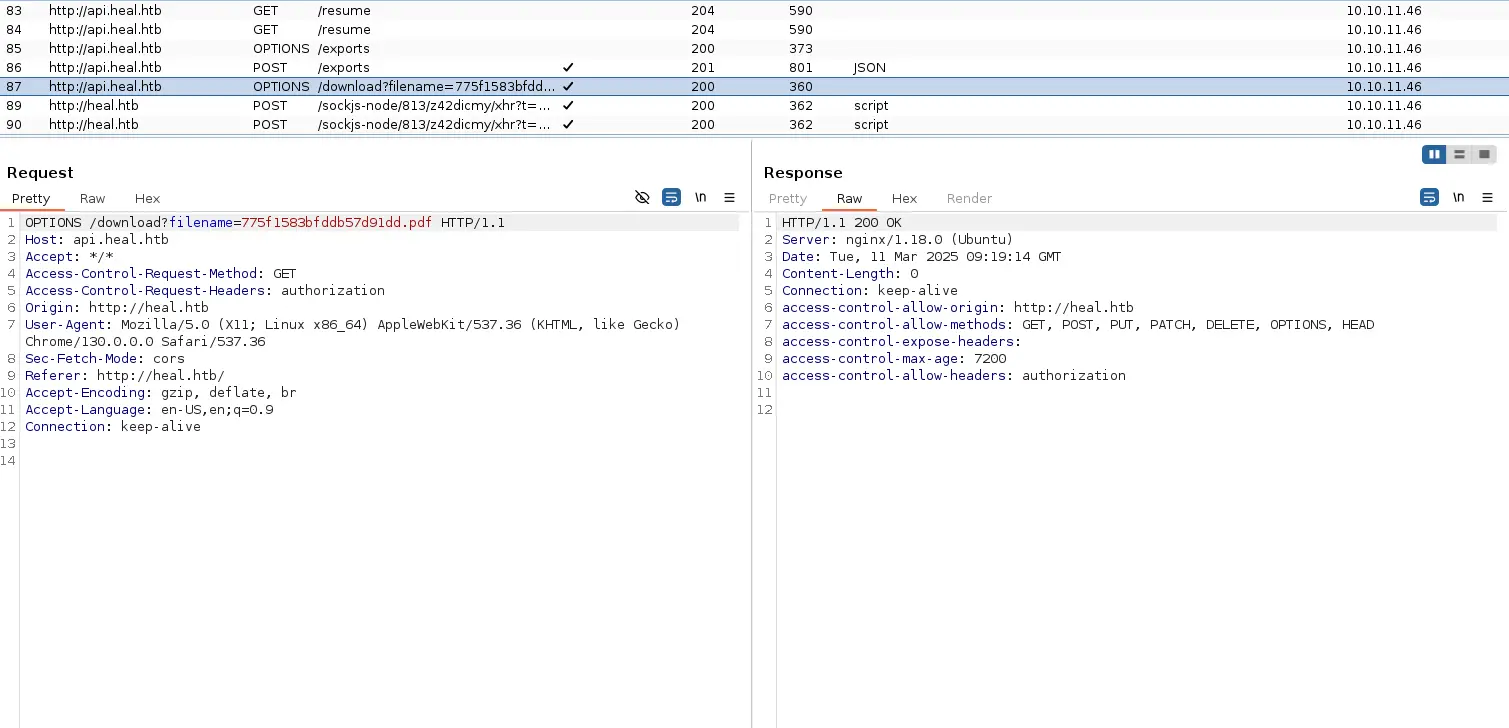Select history row 86 POST /exports
The height and width of the screenshot is (728, 1509).
click(x=754, y=68)
